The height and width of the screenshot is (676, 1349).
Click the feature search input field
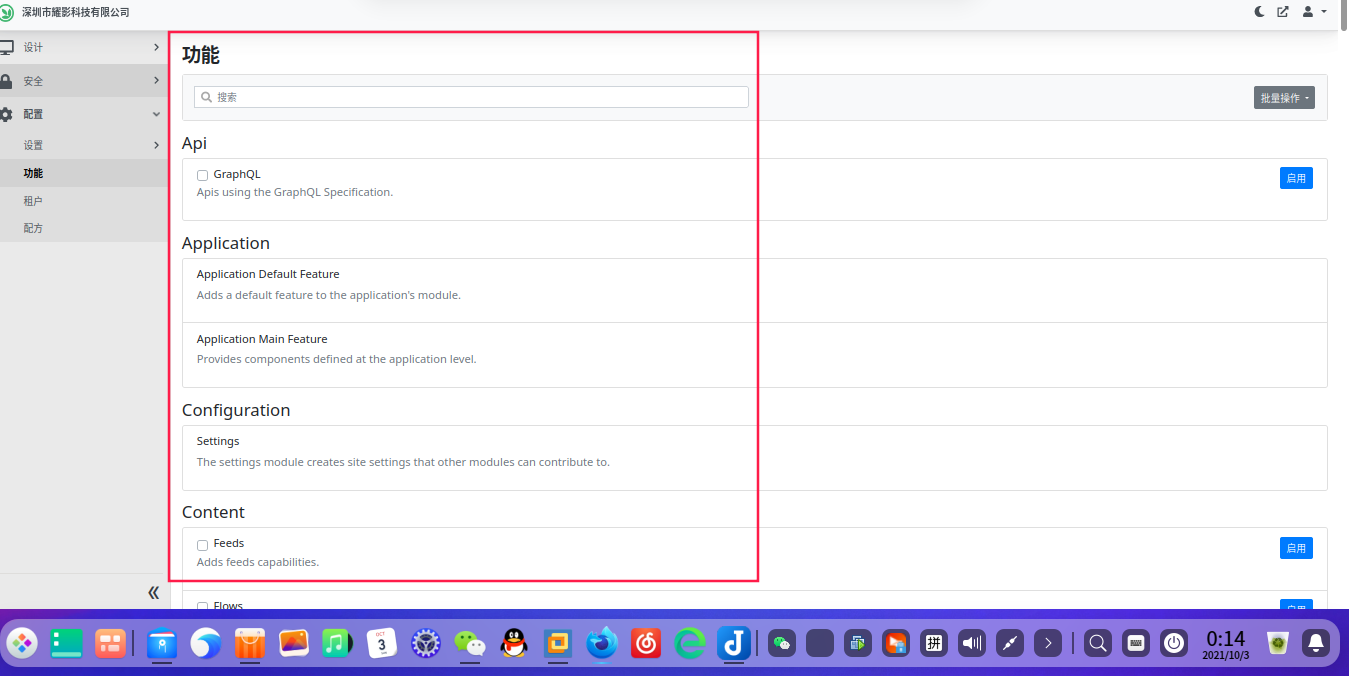(470, 96)
